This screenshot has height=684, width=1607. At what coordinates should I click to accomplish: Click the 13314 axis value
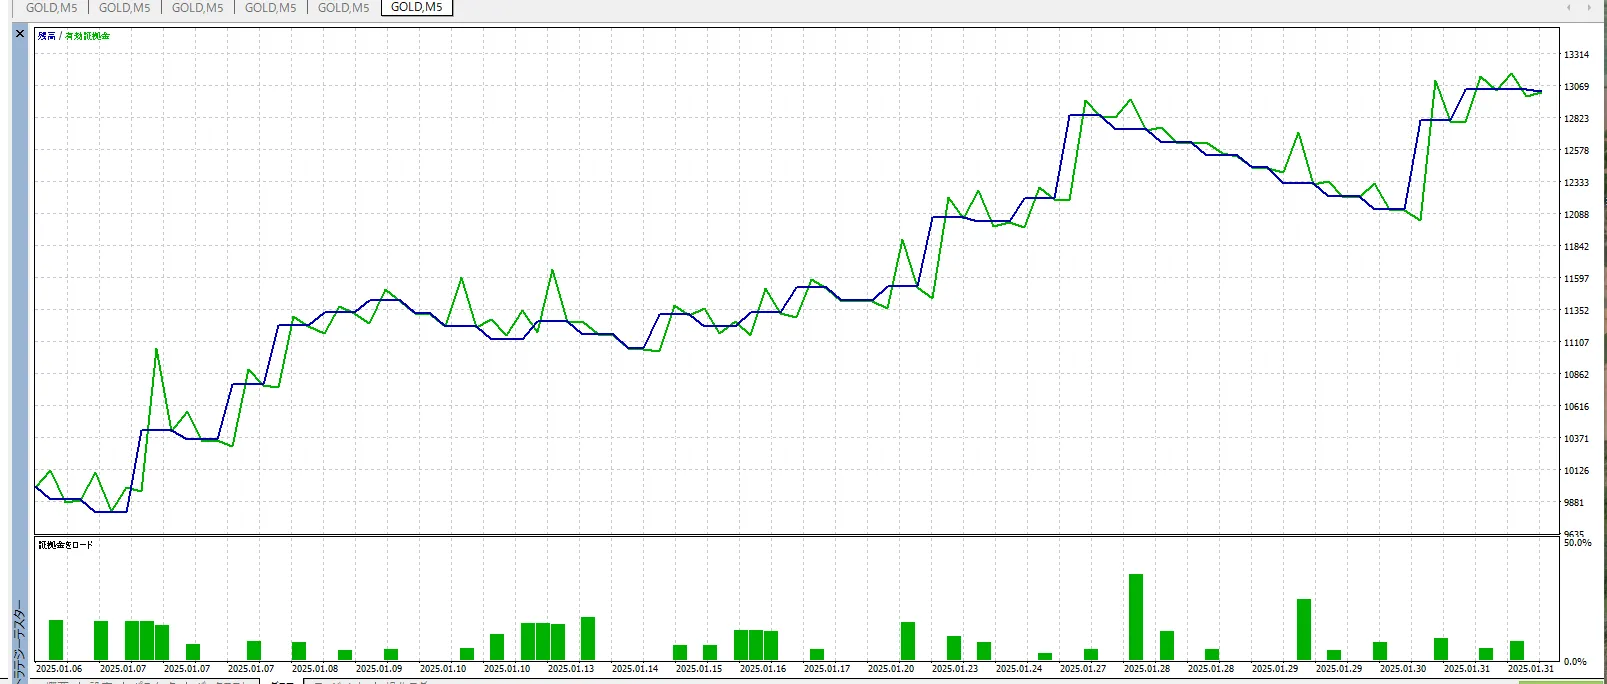click(1577, 55)
